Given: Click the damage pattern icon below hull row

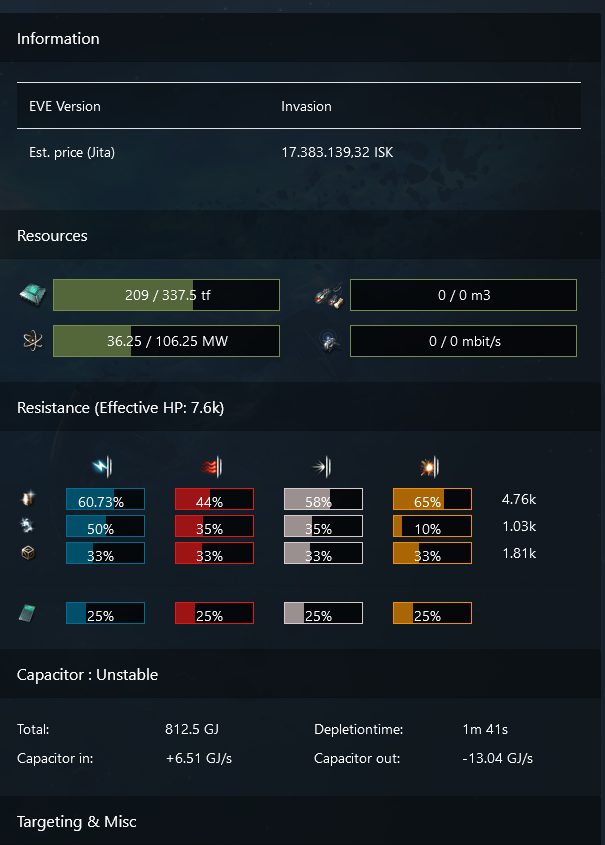Looking at the screenshot, I should pyautogui.click(x=29, y=613).
